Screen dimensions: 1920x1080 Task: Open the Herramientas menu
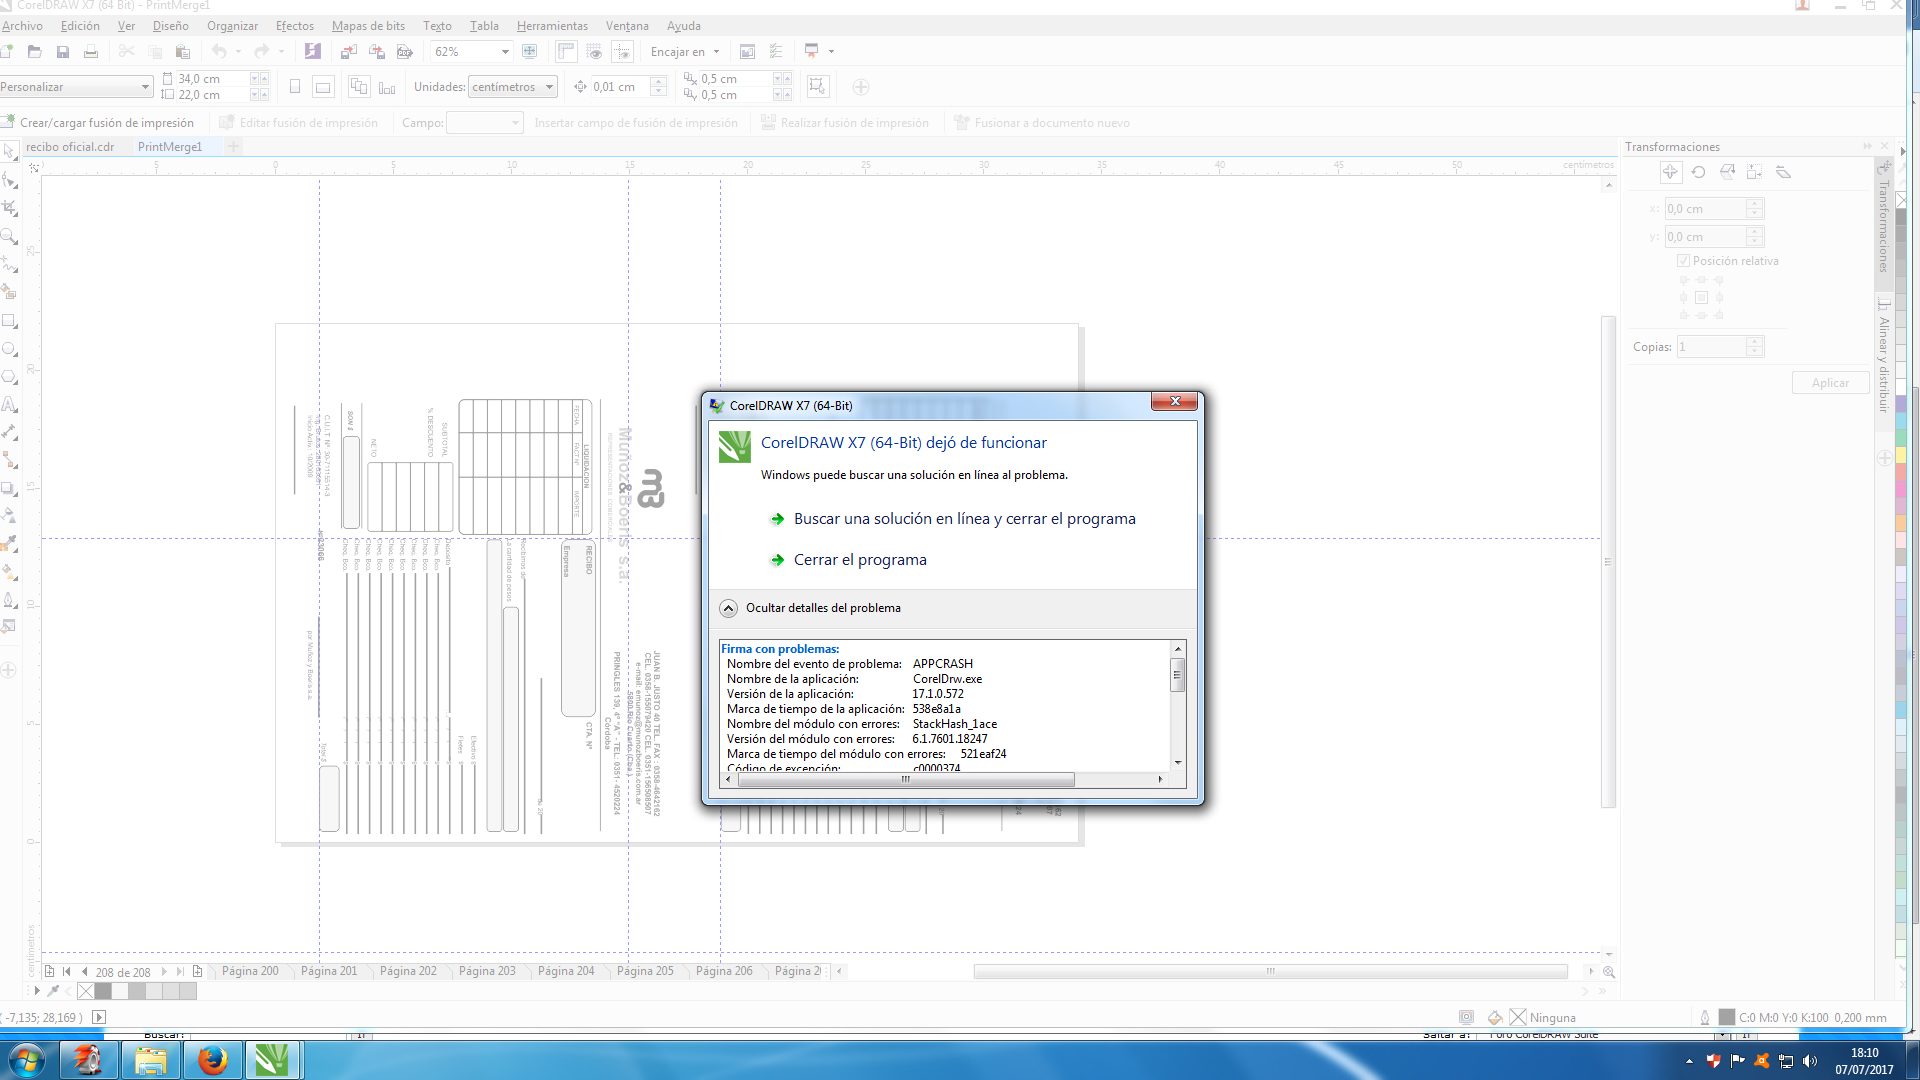tap(552, 26)
